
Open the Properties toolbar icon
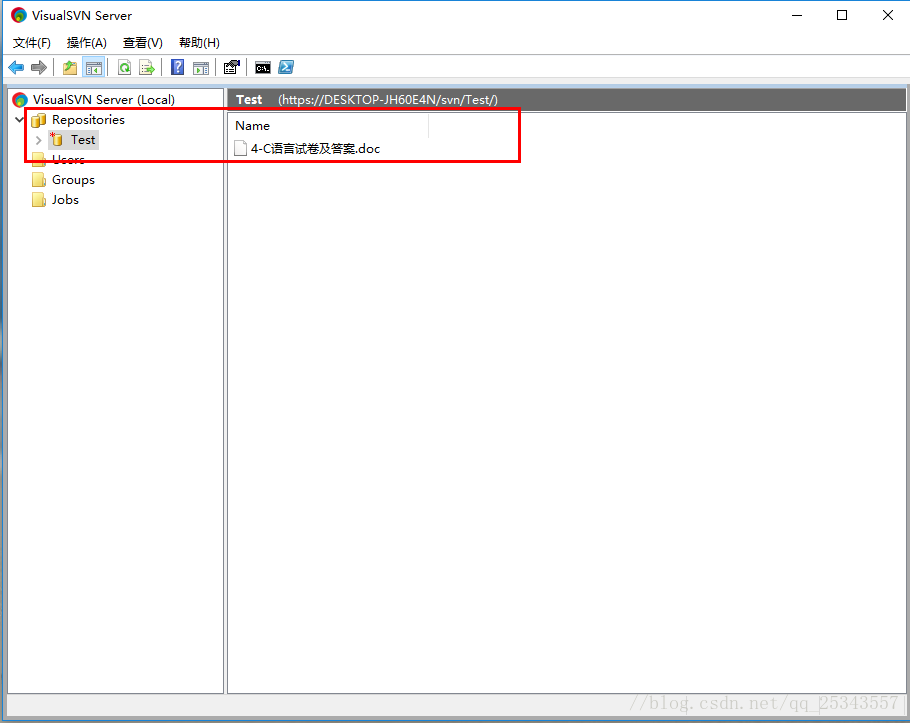point(232,67)
